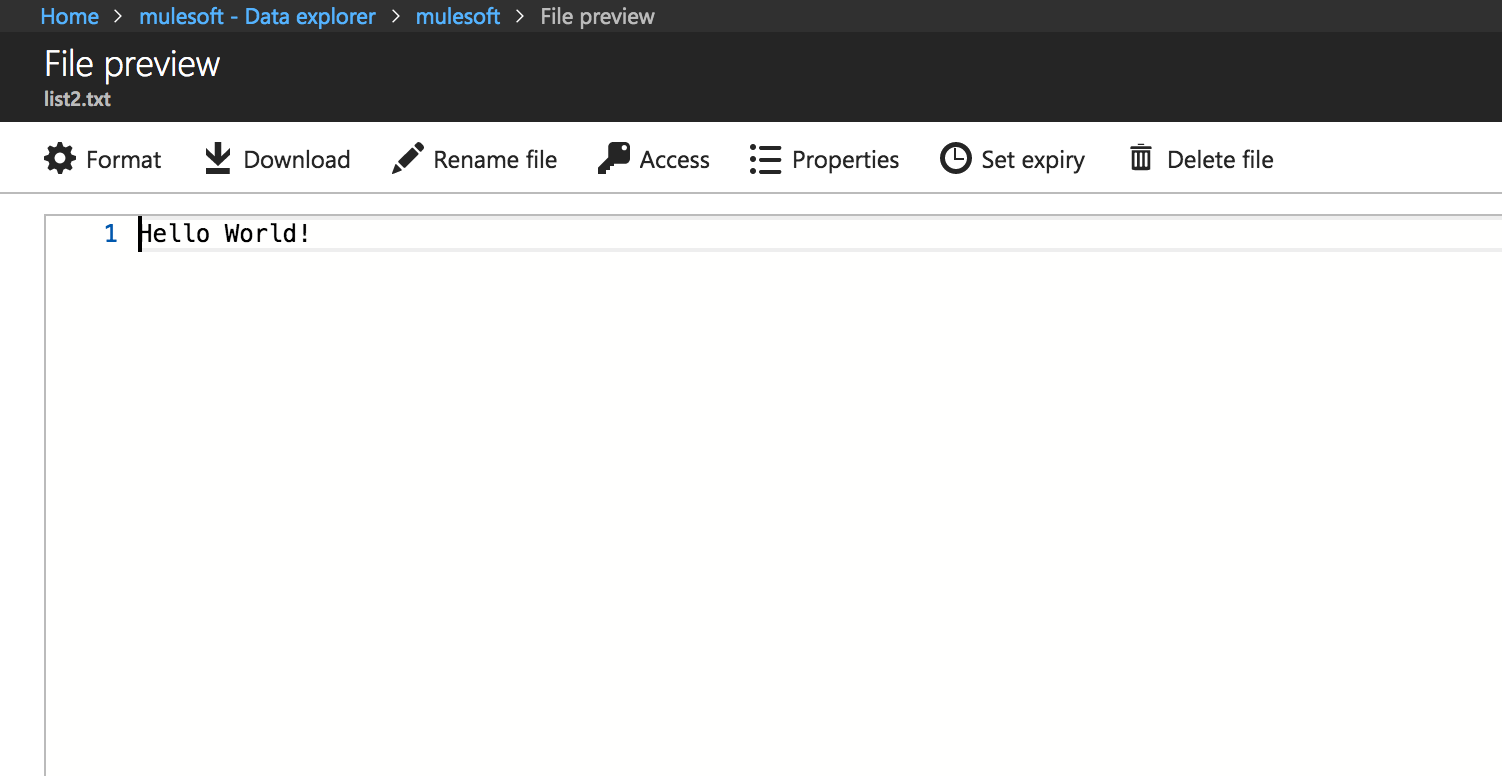Screen dimensions: 1502x776
Task: Navigate to the mulesoft breadcrumb
Action: [x=457, y=16]
